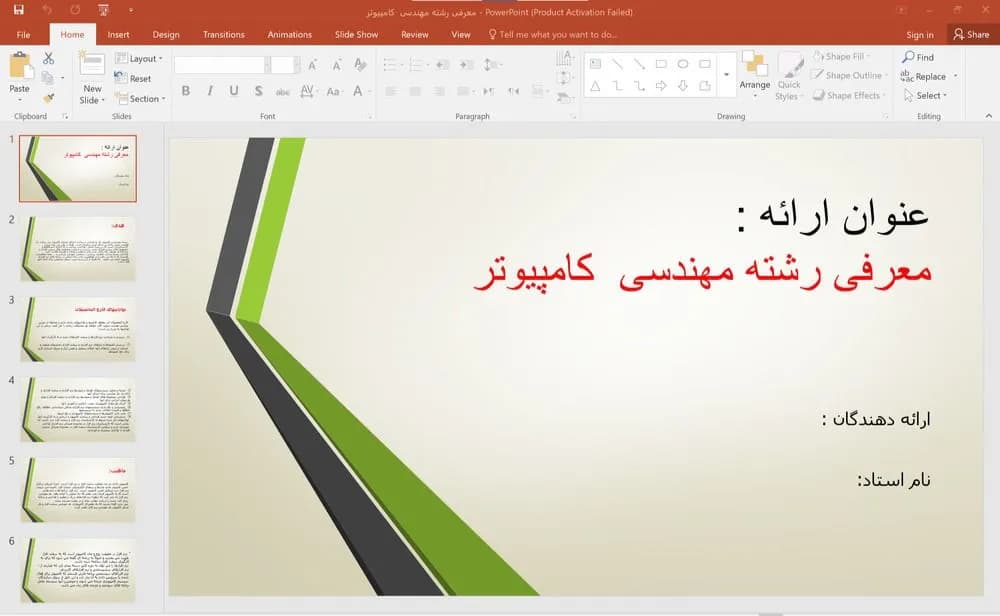Increase list indent level
This screenshot has height=616, width=1000.
(x=467, y=64)
